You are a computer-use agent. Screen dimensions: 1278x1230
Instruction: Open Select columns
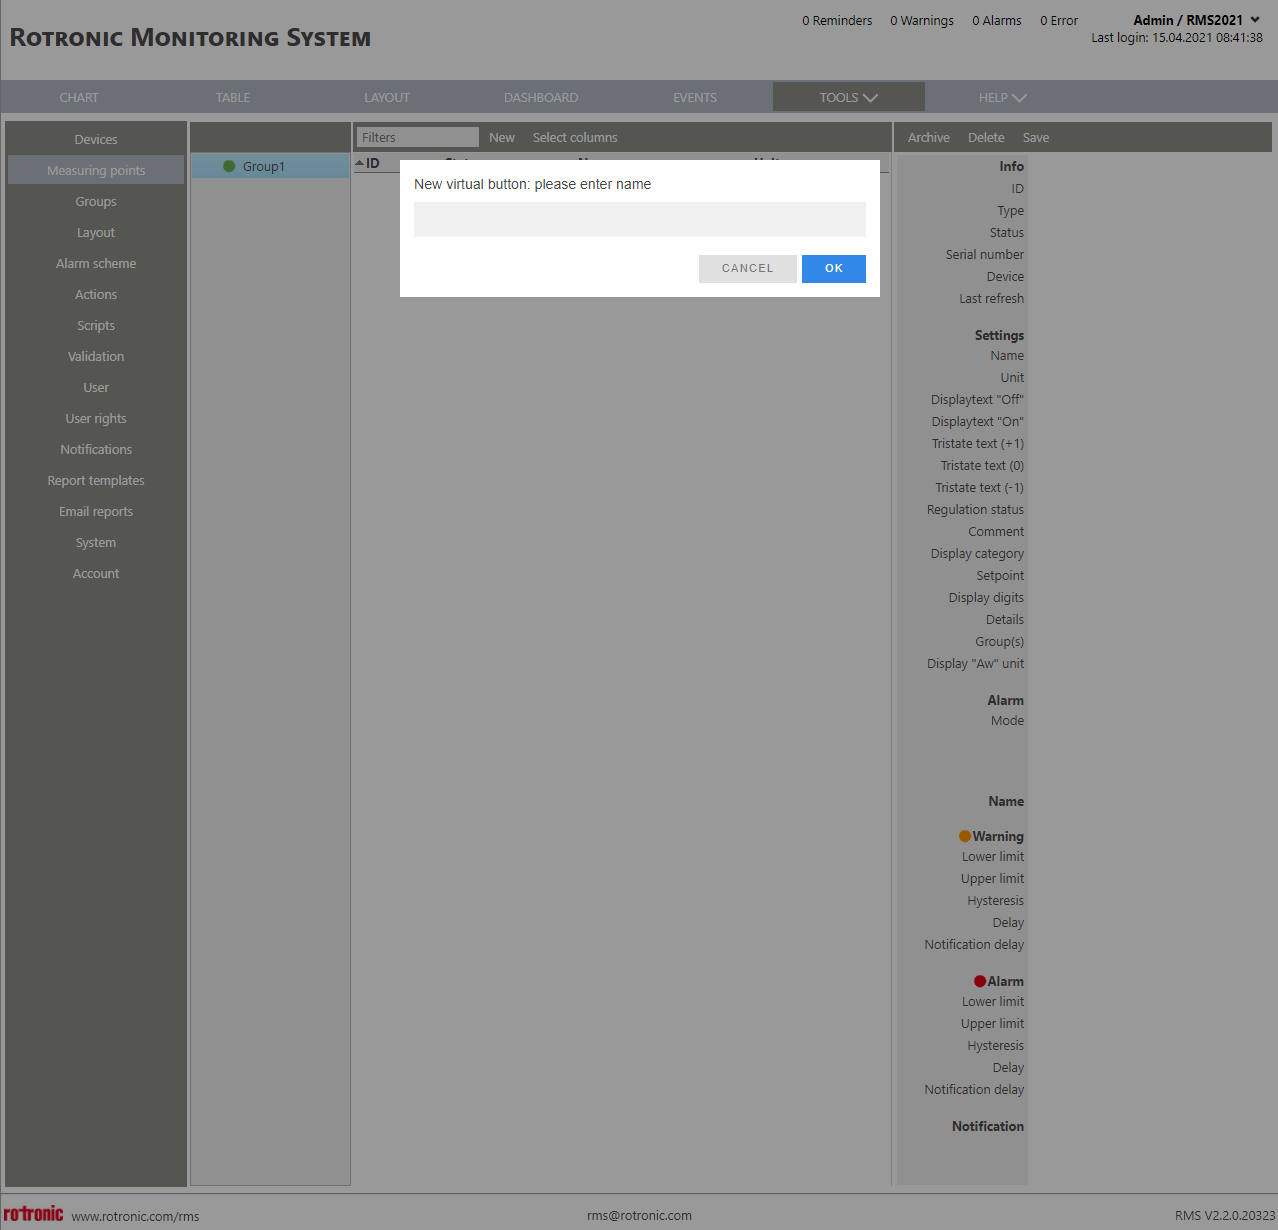[x=575, y=137]
